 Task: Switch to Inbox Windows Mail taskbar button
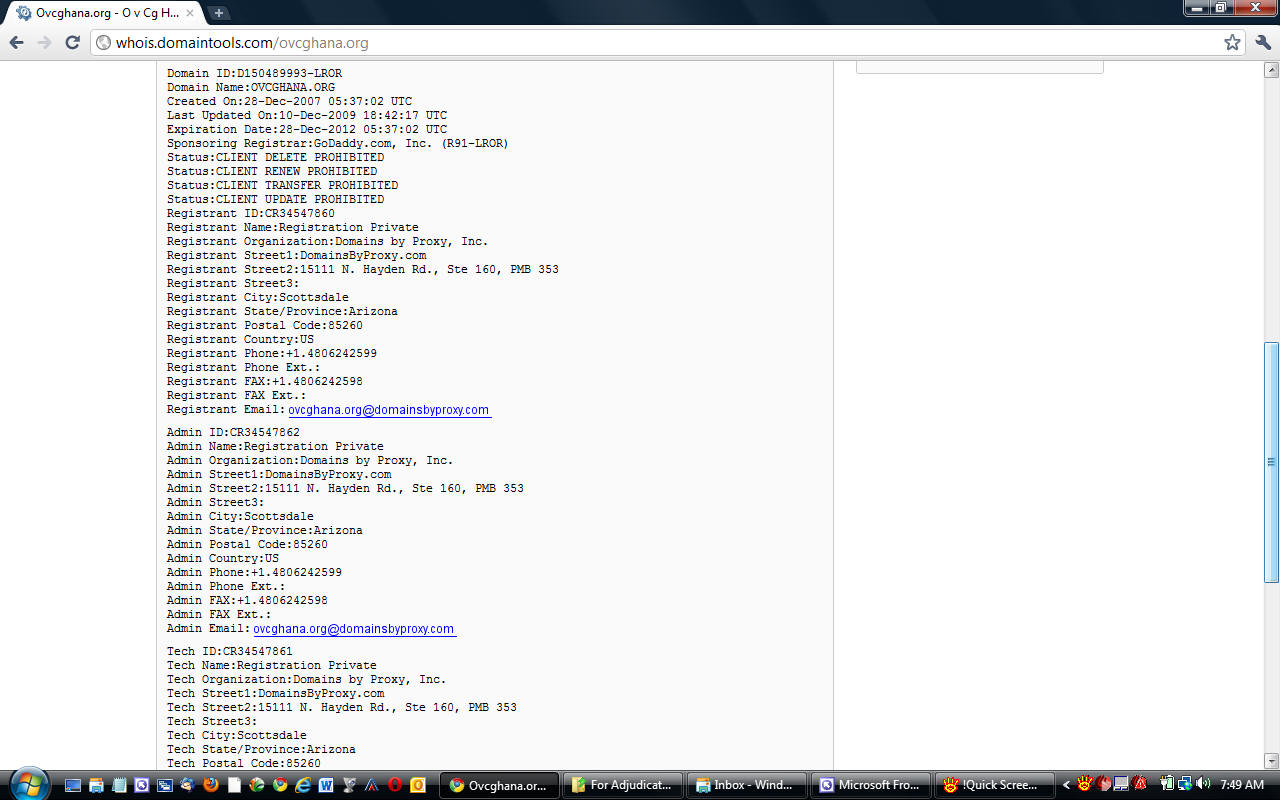(747, 785)
